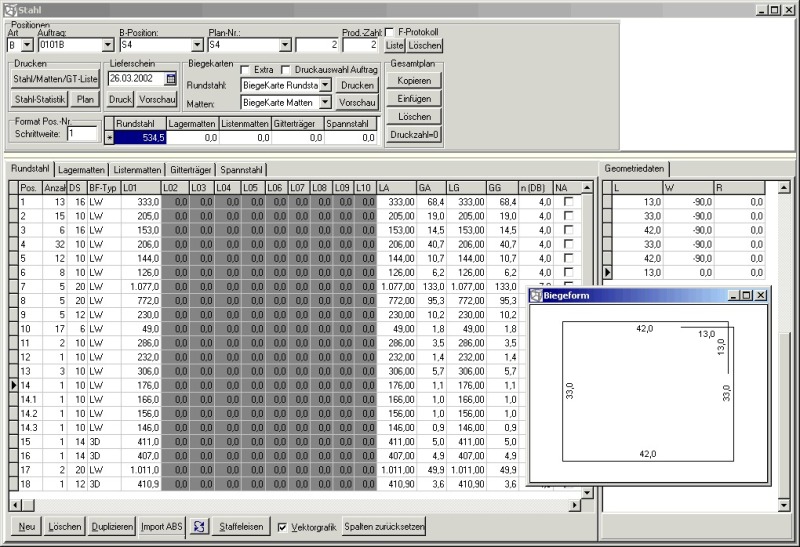The height and width of the screenshot is (547, 800).
Task: Click the Lieferschein date field
Action: click(137, 79)
